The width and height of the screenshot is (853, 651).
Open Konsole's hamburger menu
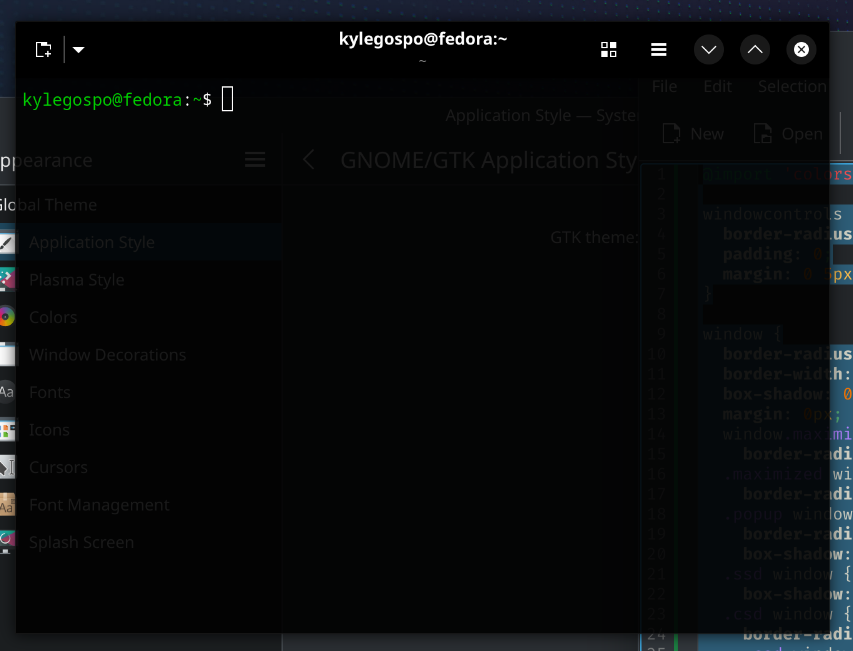658,48
